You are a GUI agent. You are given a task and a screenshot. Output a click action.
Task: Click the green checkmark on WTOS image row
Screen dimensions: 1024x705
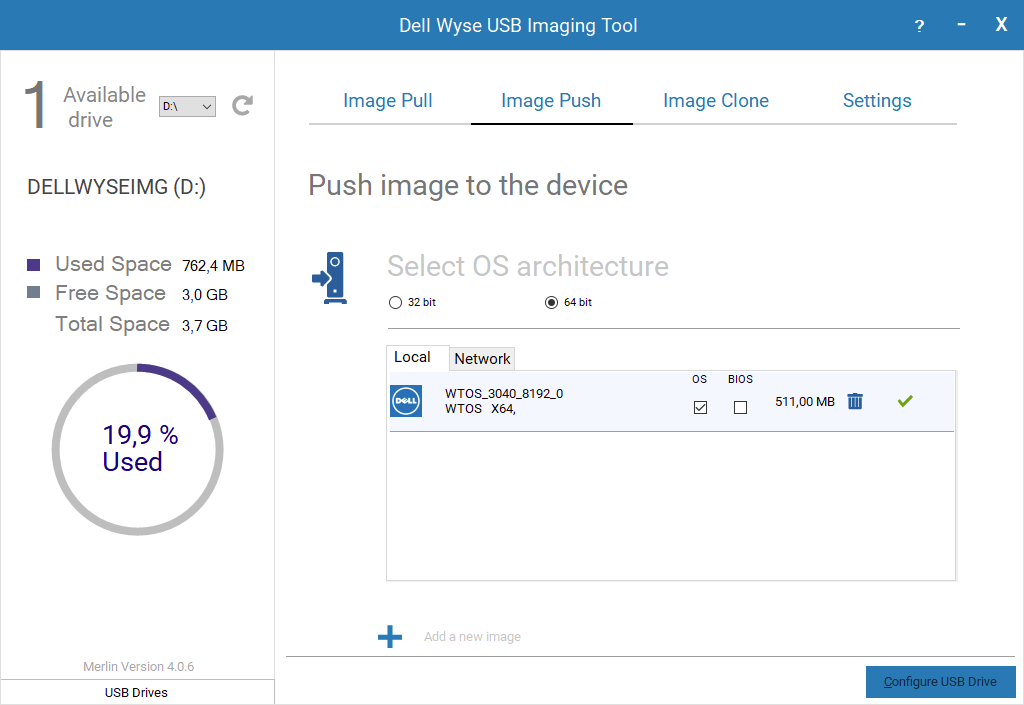tap(905, 401)
